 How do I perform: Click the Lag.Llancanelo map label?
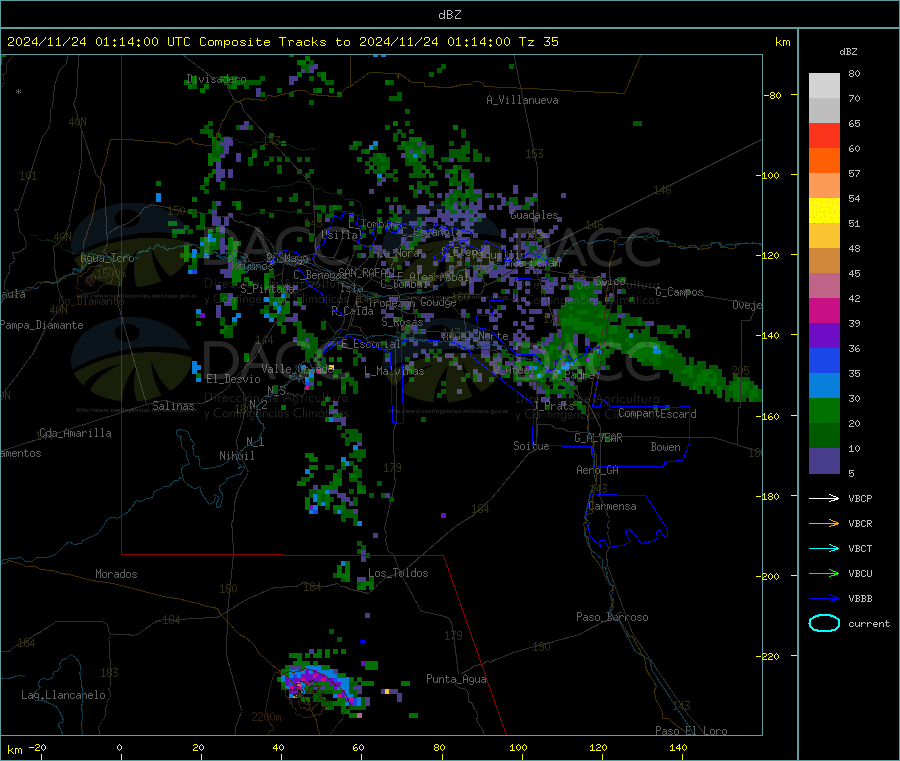(x=63, y=695)
